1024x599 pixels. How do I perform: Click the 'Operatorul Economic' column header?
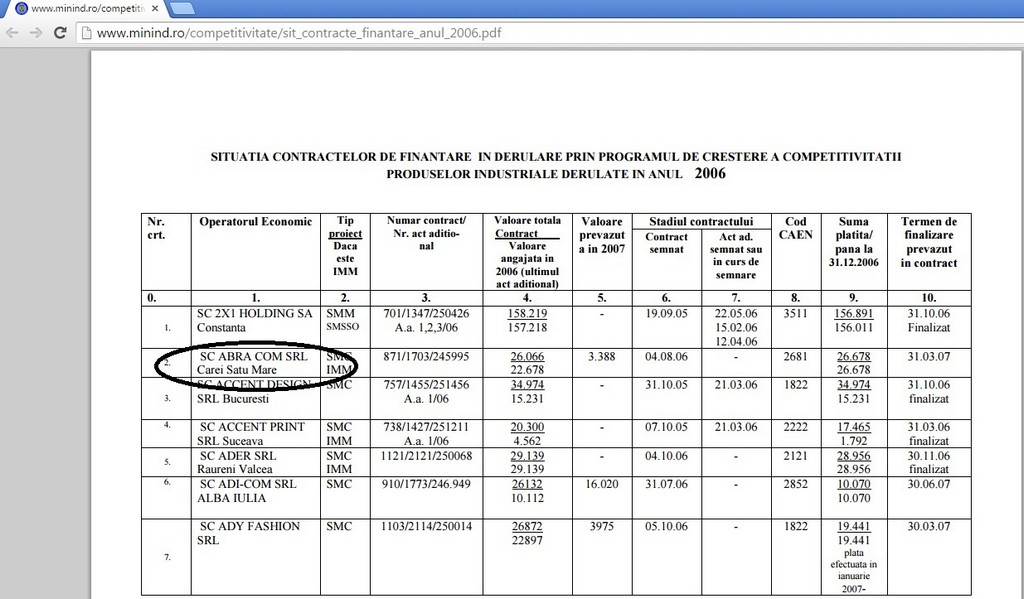[x=256, y=222]
